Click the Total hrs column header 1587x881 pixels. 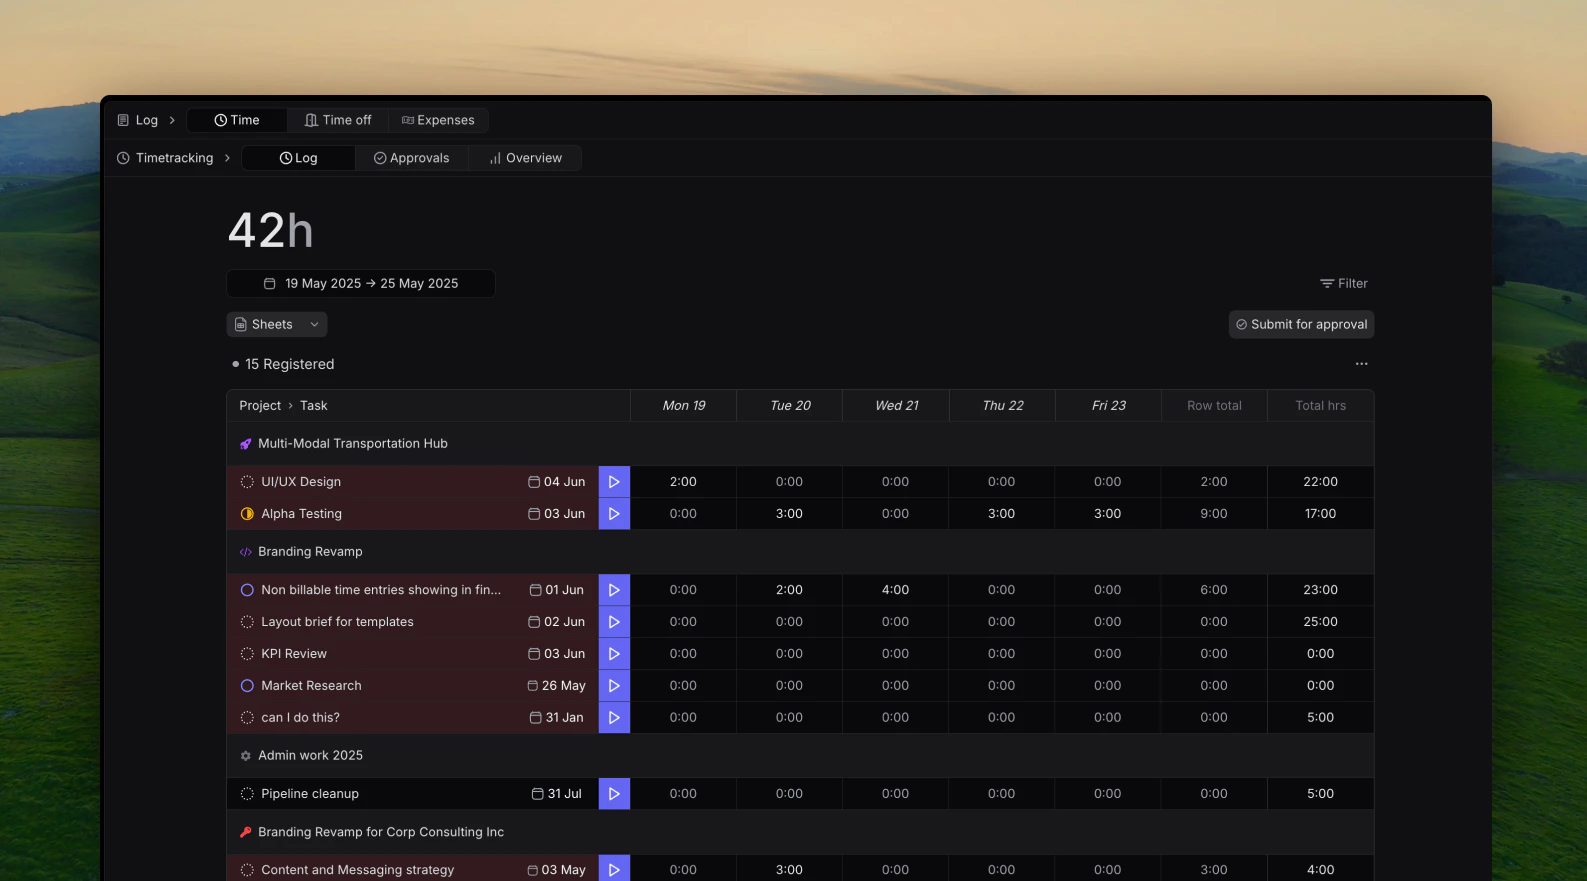coord(1320,406)
